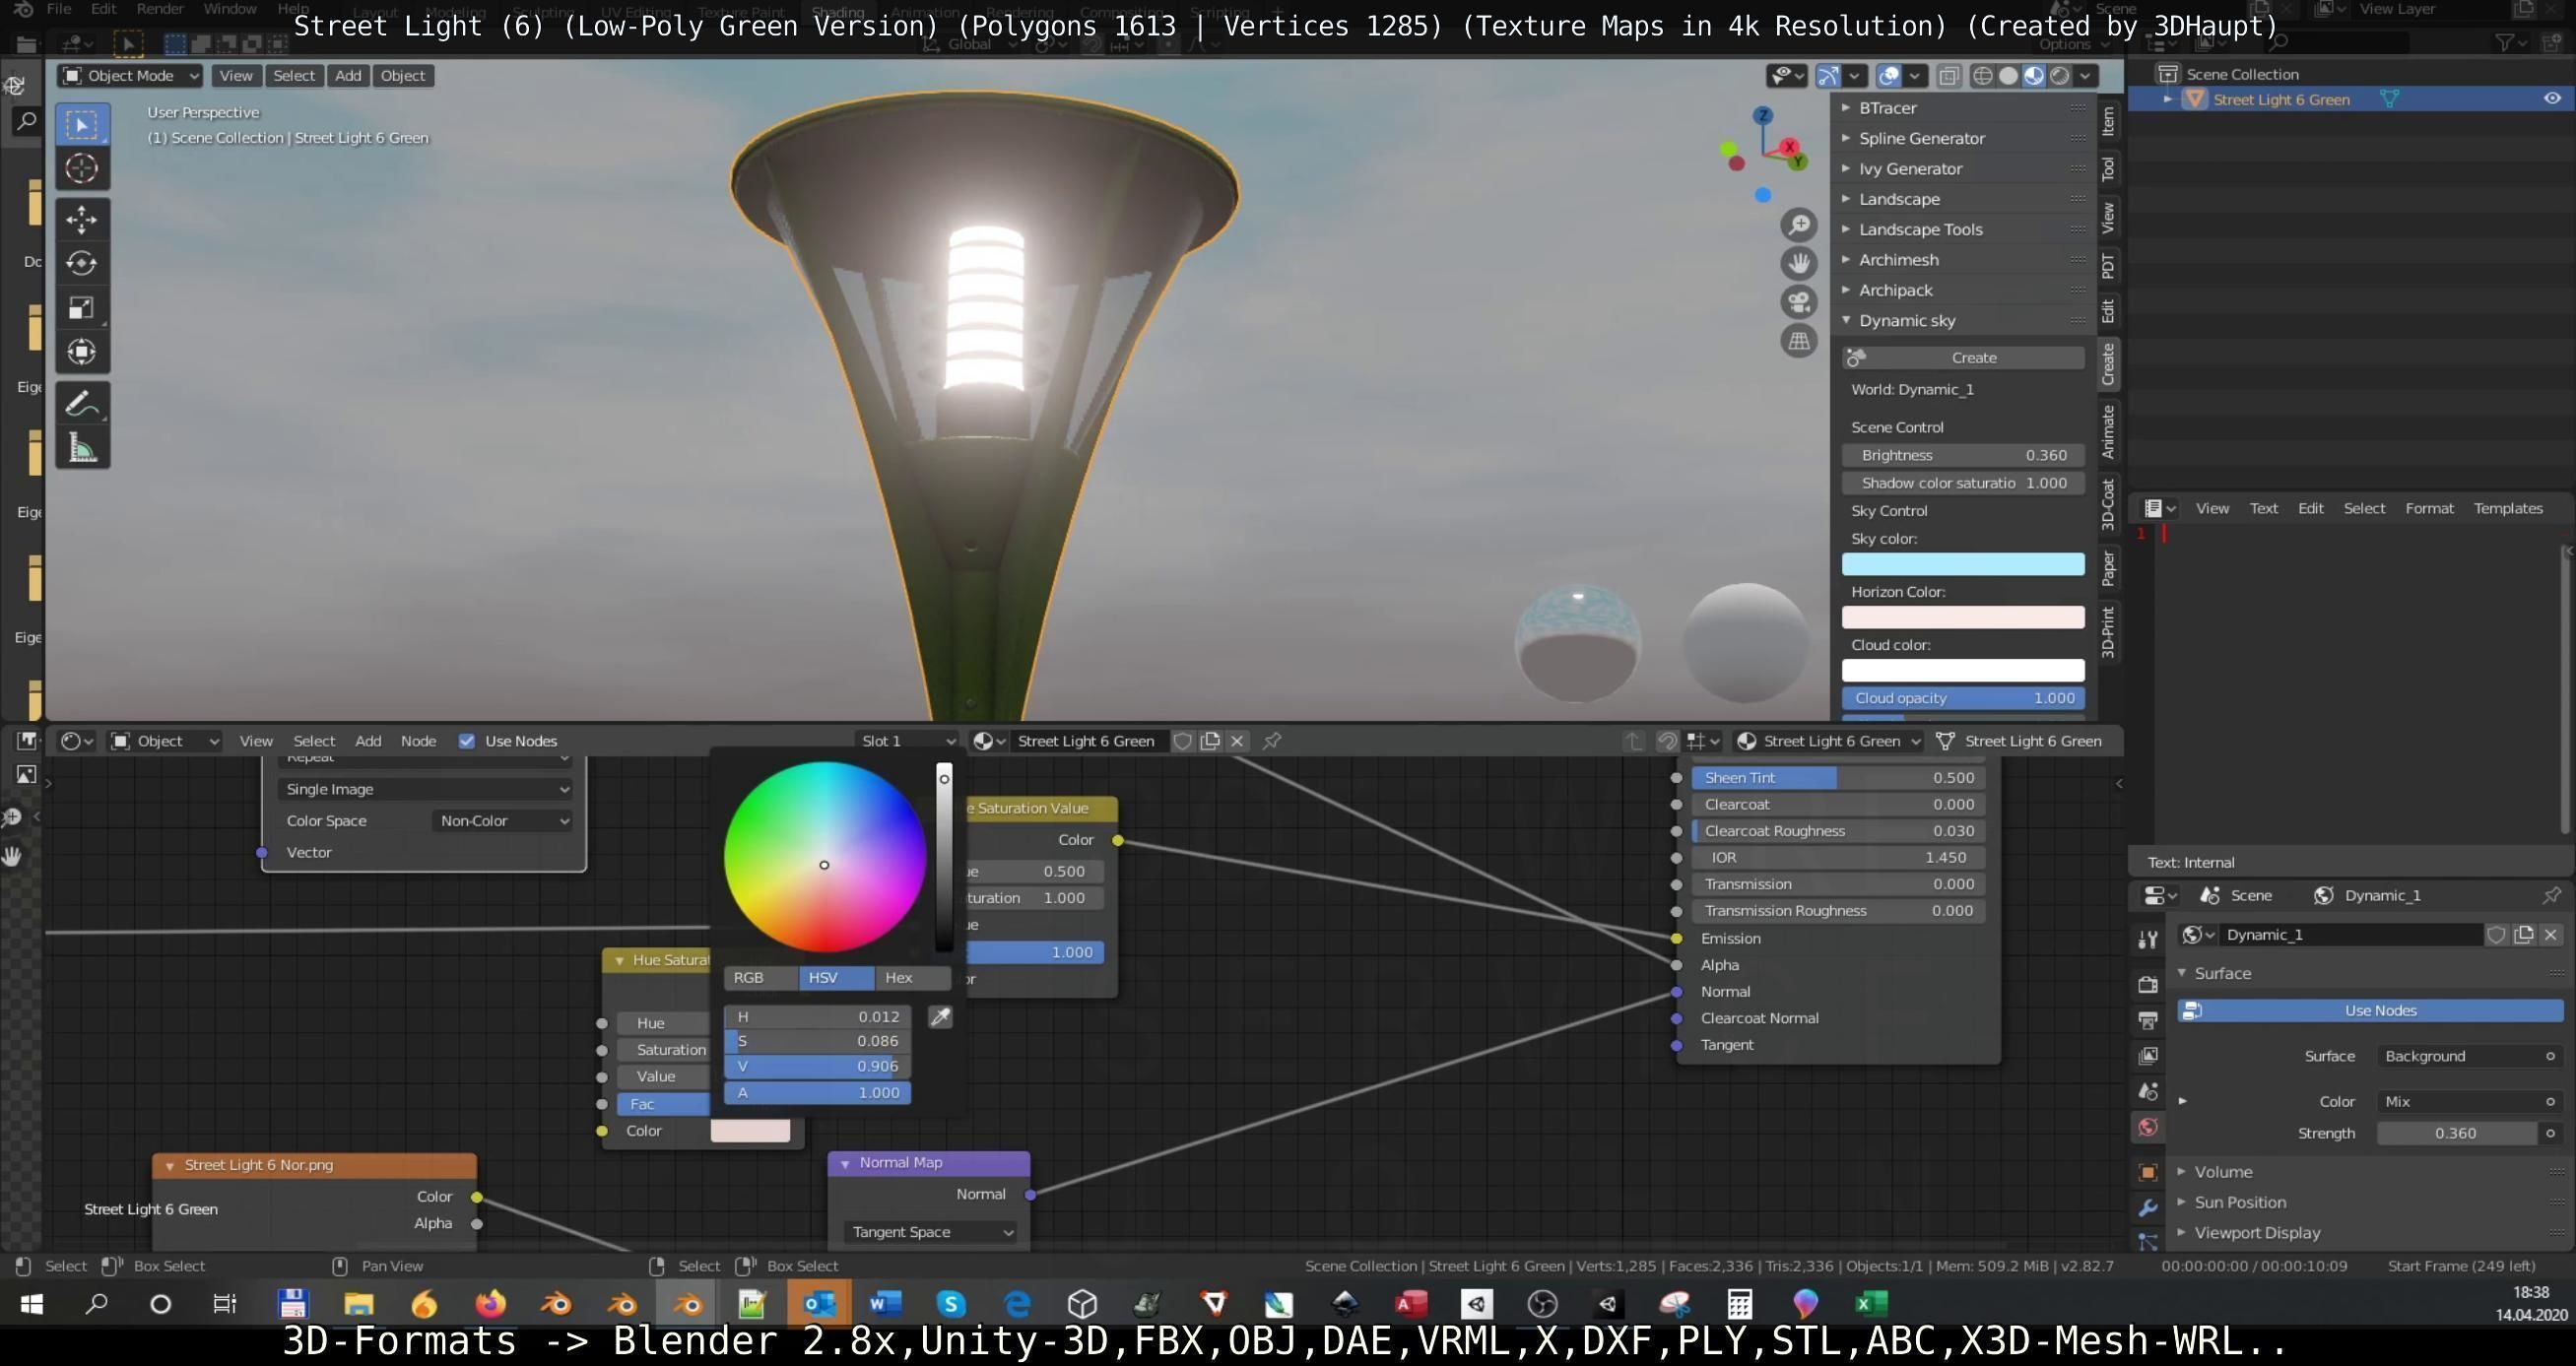Open the Templates menu in text editor
Image resolution: width=2576 pixels, height=1366 pixels.
click(2508, 508)
